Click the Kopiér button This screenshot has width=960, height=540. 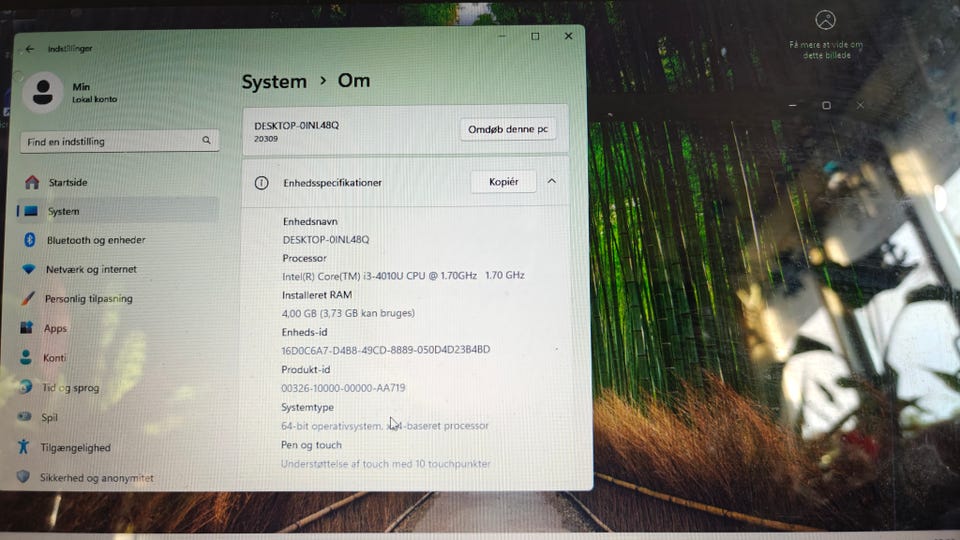click(x=503, y=182)
